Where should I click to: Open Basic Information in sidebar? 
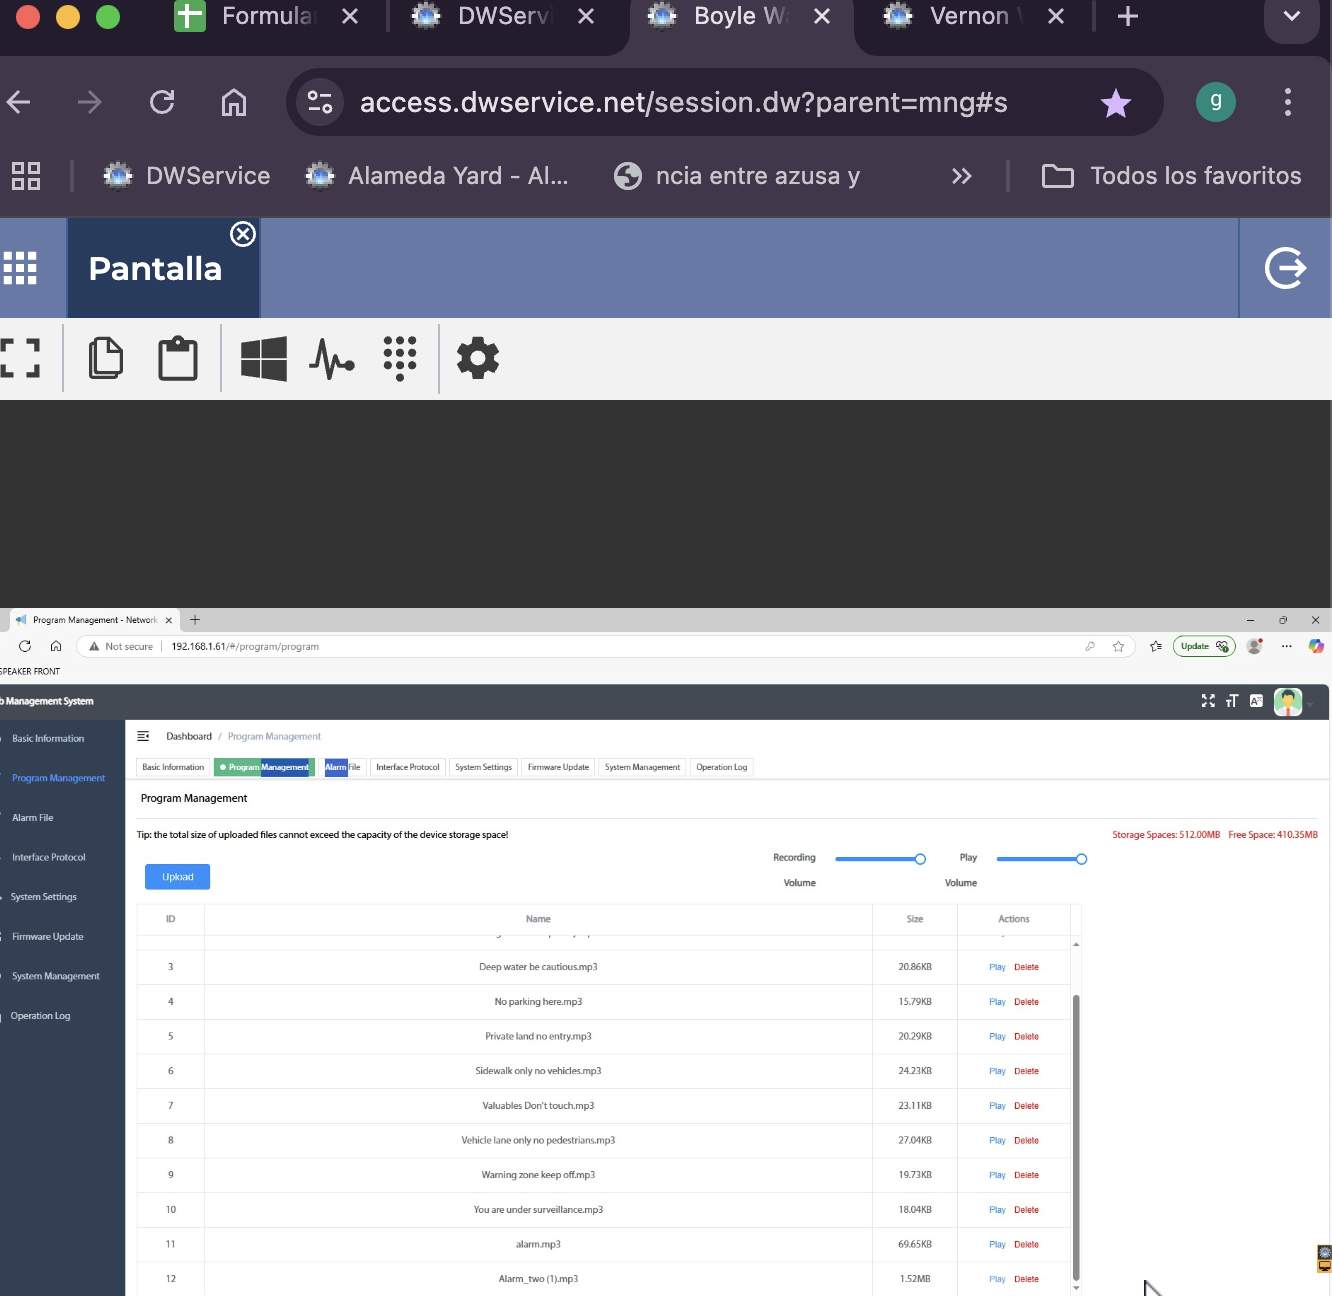[48, 738]
